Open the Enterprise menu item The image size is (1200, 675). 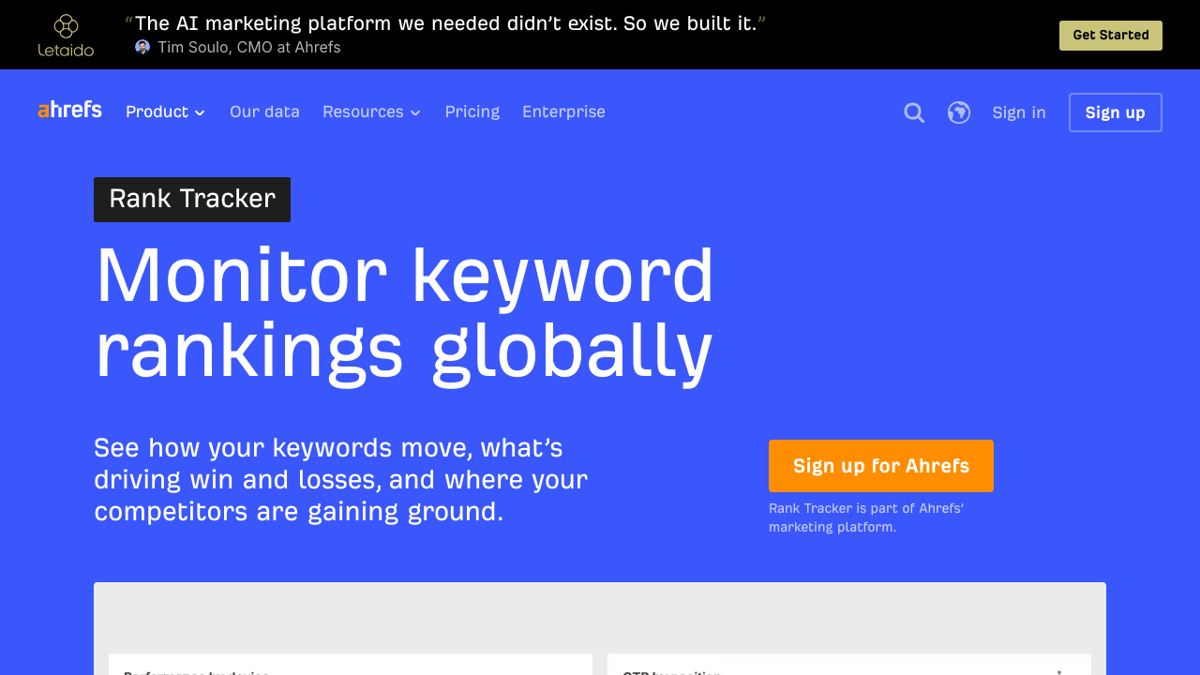click(x=563, y=112)
